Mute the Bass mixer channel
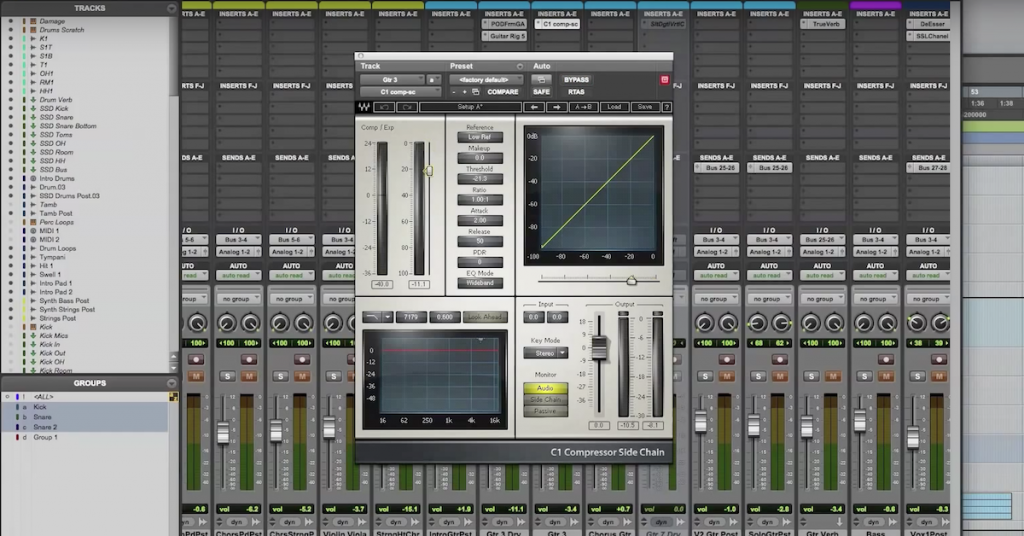The image size is (1024, 536). pyautogui.click(x=886, y=376)
